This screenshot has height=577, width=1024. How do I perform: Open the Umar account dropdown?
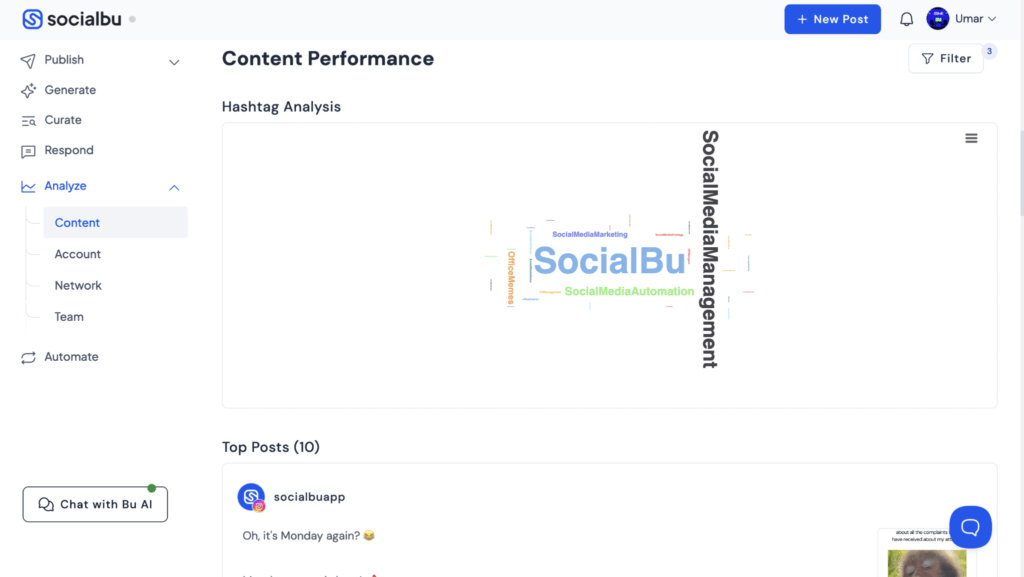click(x=976, y=19)
